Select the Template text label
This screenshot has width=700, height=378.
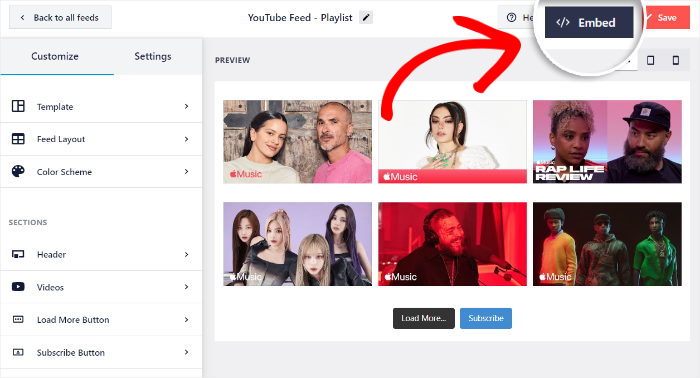55,107
